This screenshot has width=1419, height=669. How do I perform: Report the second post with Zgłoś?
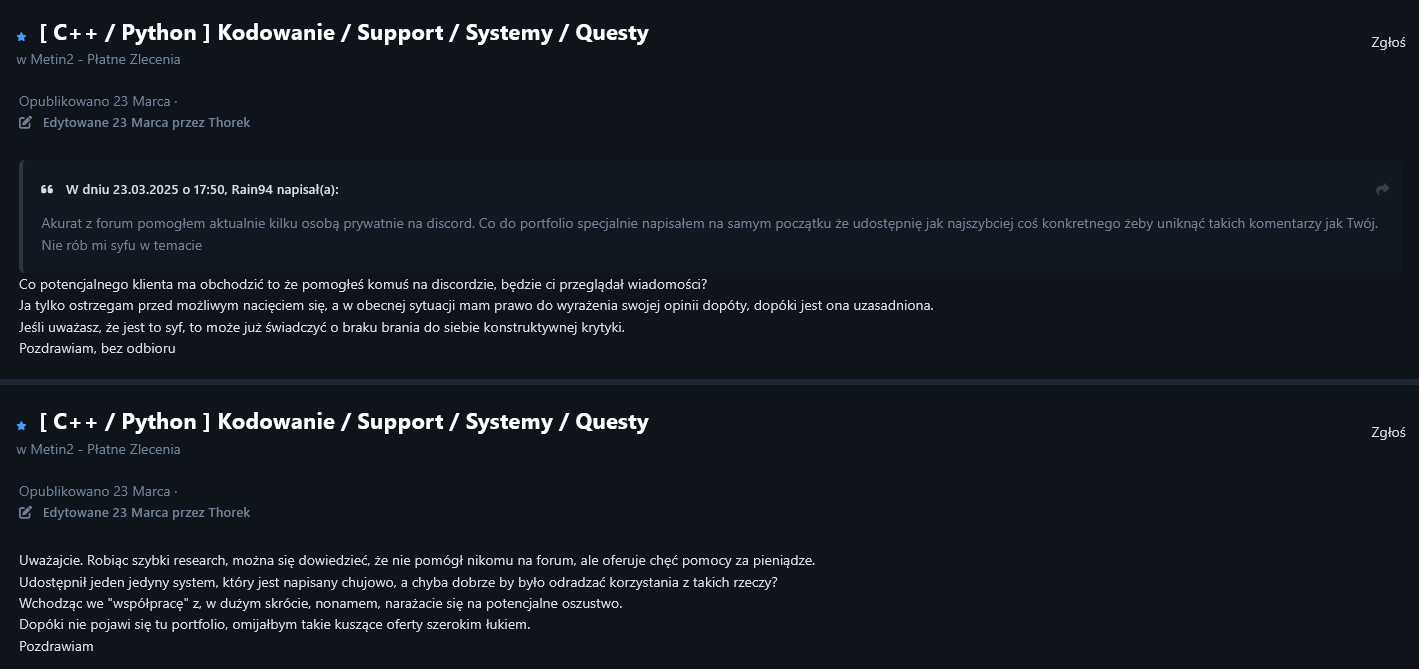[1388, 432]
